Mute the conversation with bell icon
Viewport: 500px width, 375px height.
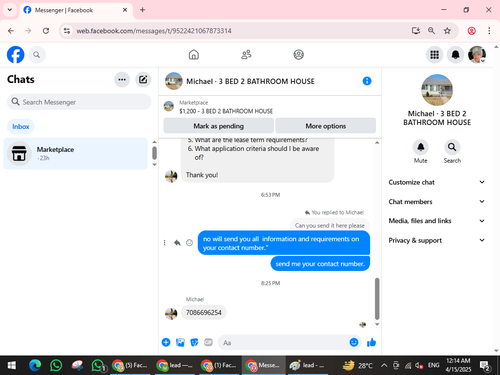pos(421,147)
